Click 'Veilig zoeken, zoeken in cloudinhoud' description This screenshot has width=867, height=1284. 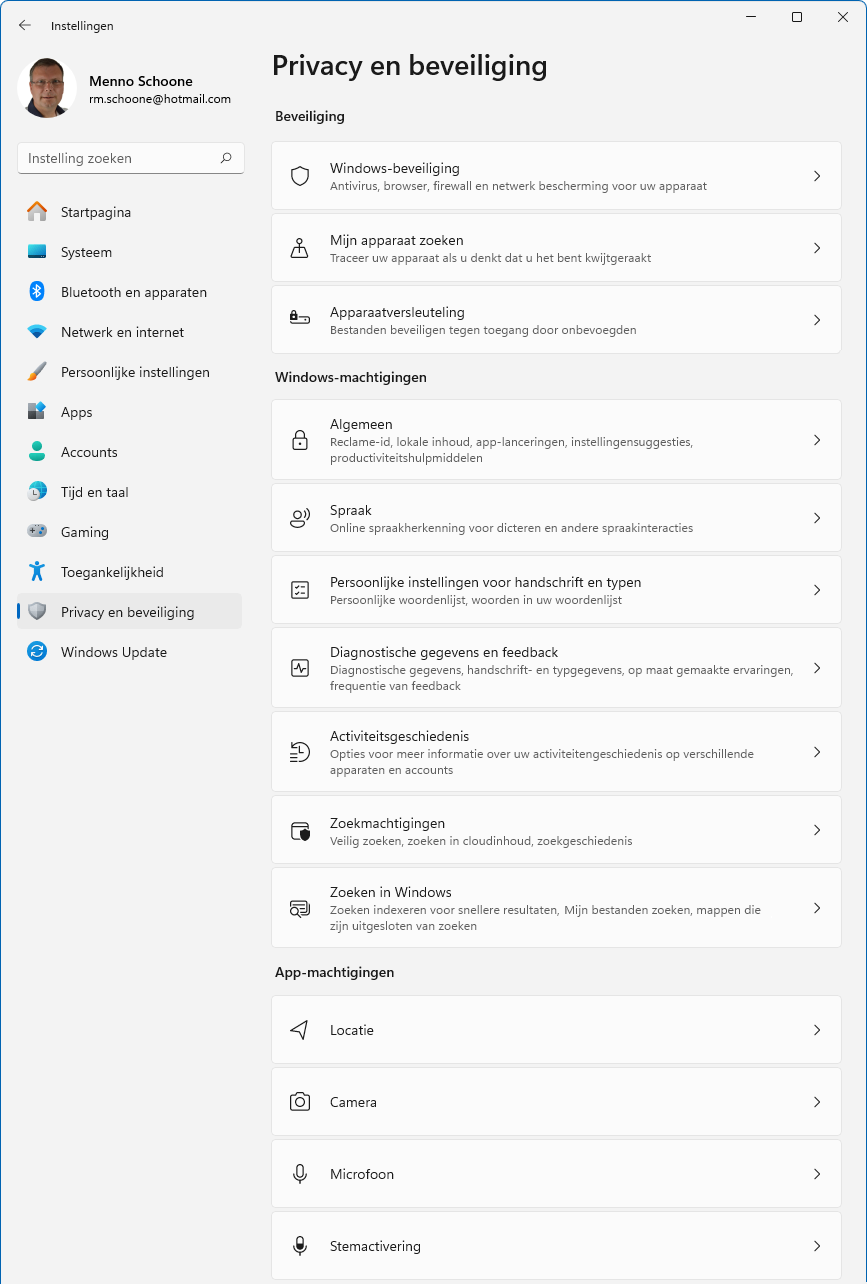(x=481, y=841)
